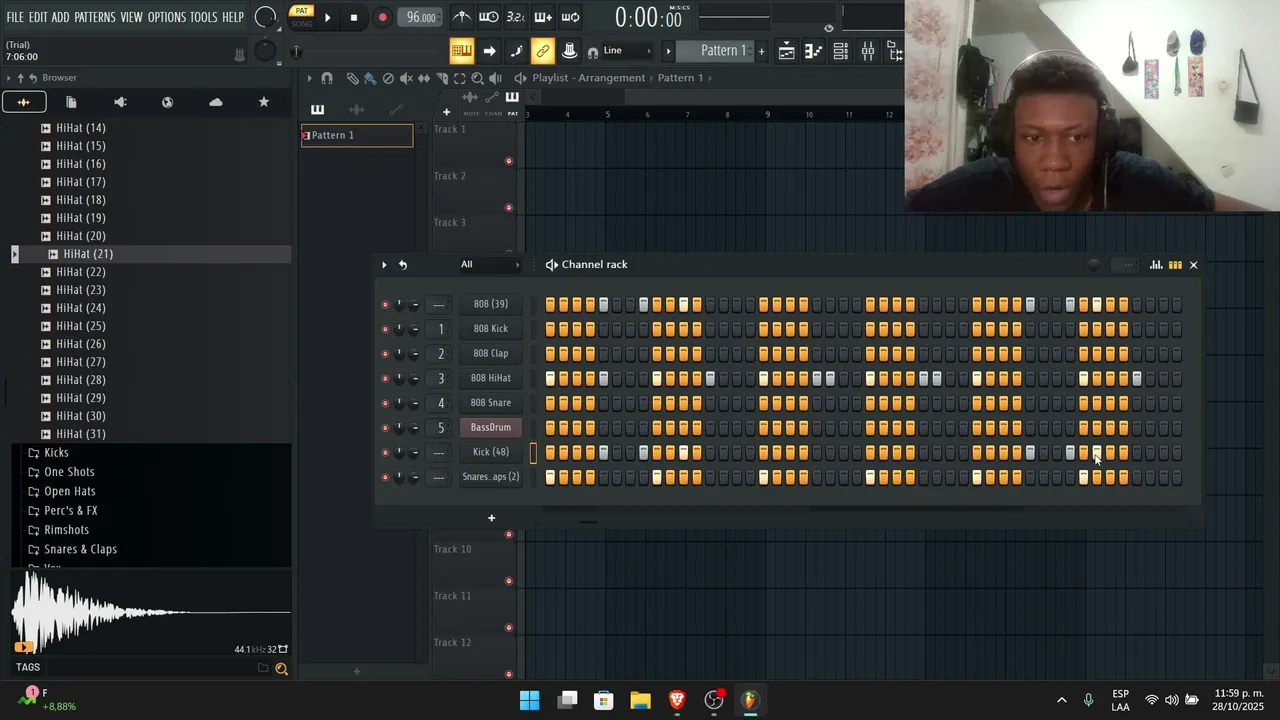Open the PATTERNS menu
Image resolution: width=1280 pixels, height=720 pixels.
tap(95, 17)
